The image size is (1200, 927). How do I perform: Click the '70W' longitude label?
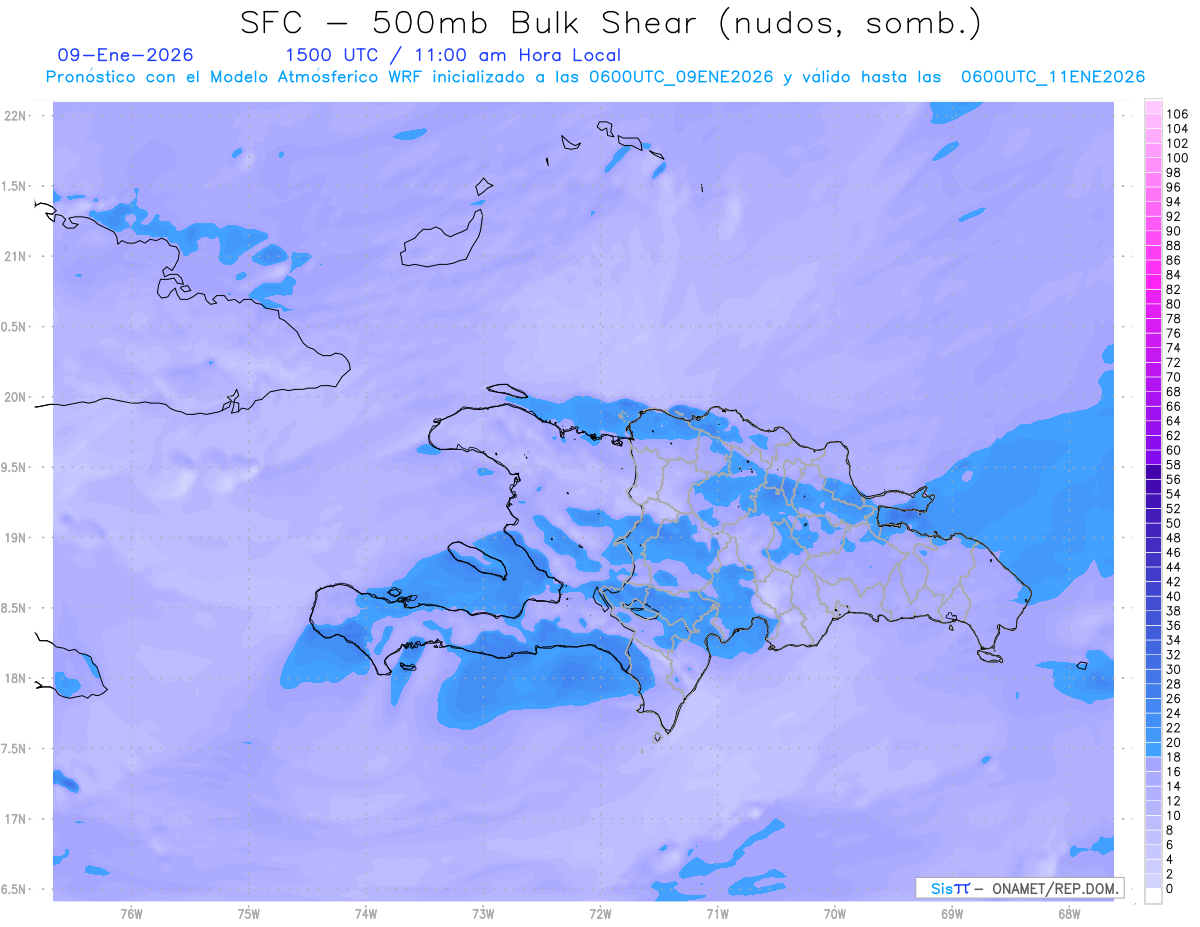click(x=835, y=914)
